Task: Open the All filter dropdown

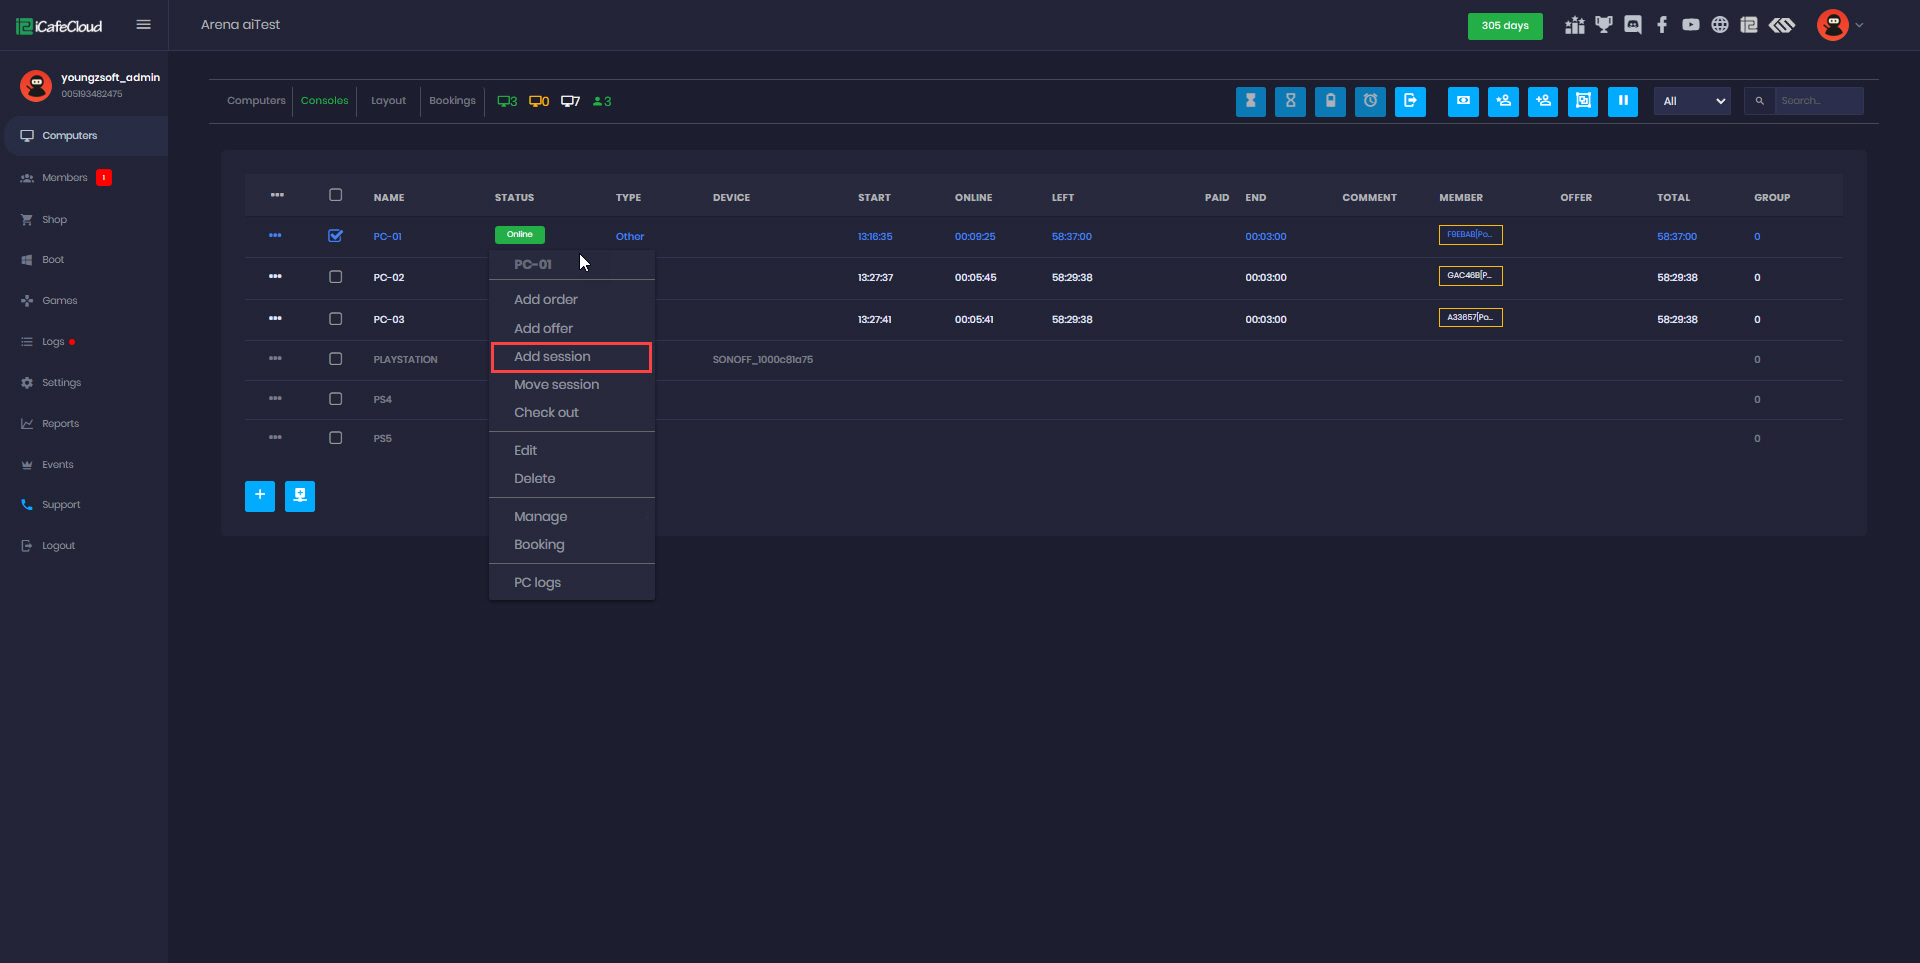Action: tap(1692, 101)
